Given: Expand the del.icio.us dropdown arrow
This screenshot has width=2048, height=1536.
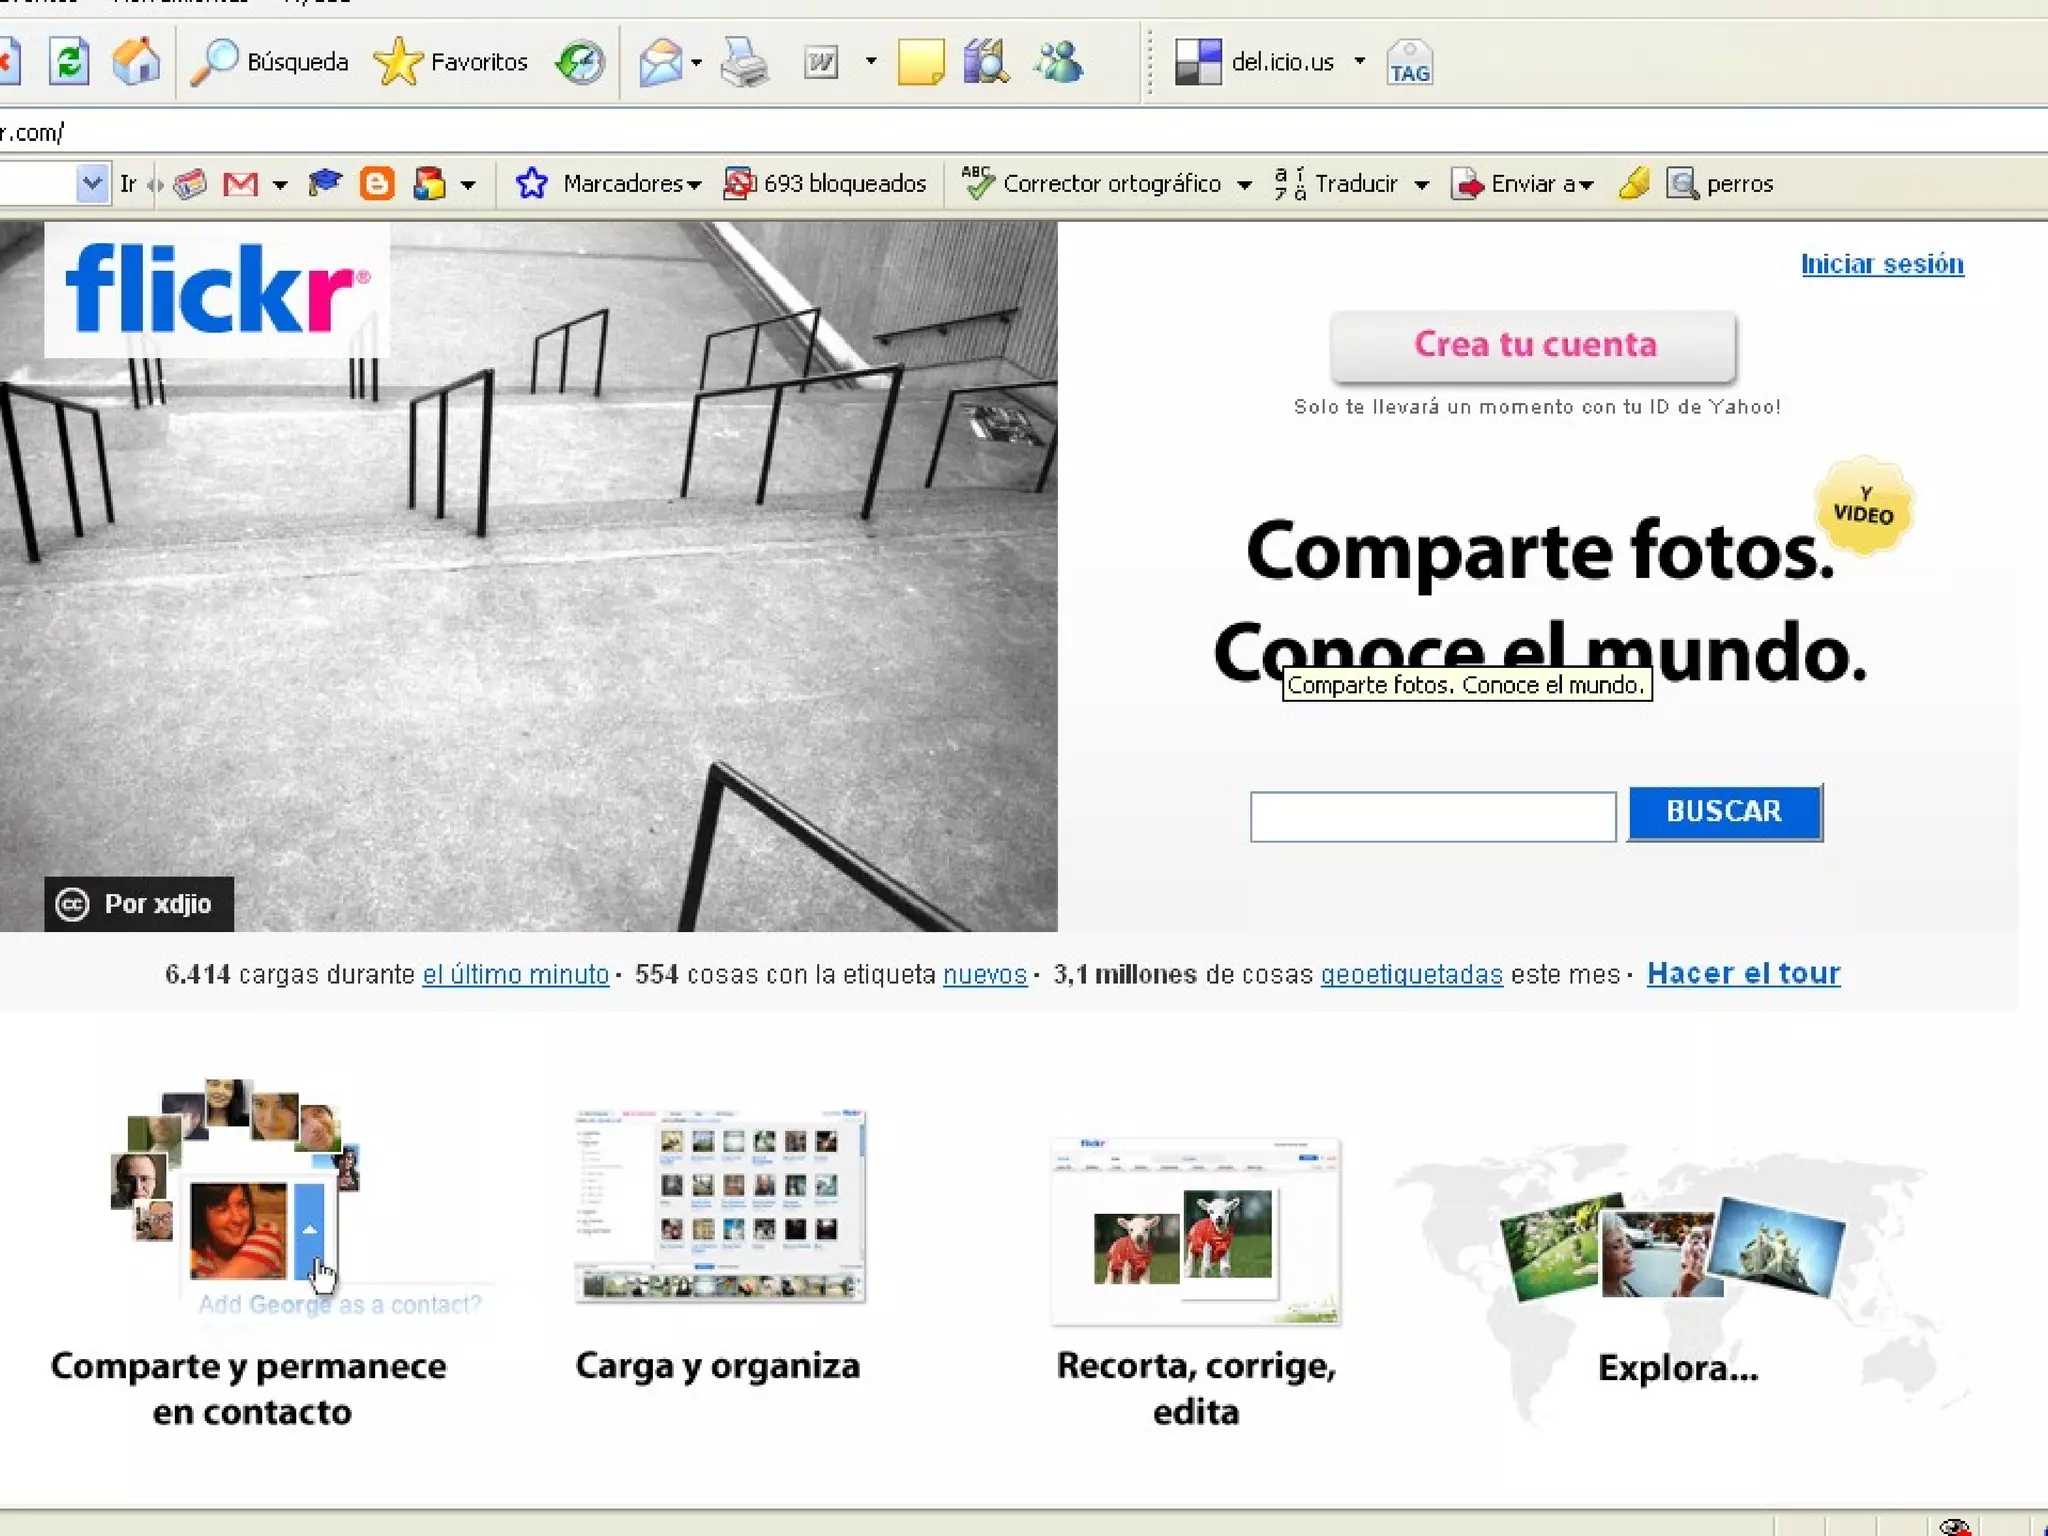Looking at the screenshot, I should tap(1359, 62).
